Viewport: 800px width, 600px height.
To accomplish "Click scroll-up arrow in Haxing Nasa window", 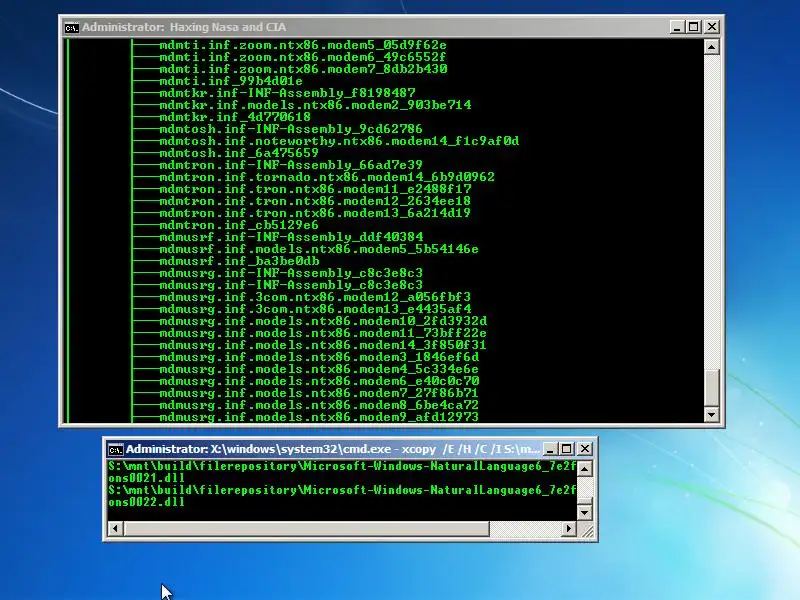I will (711, 47).
